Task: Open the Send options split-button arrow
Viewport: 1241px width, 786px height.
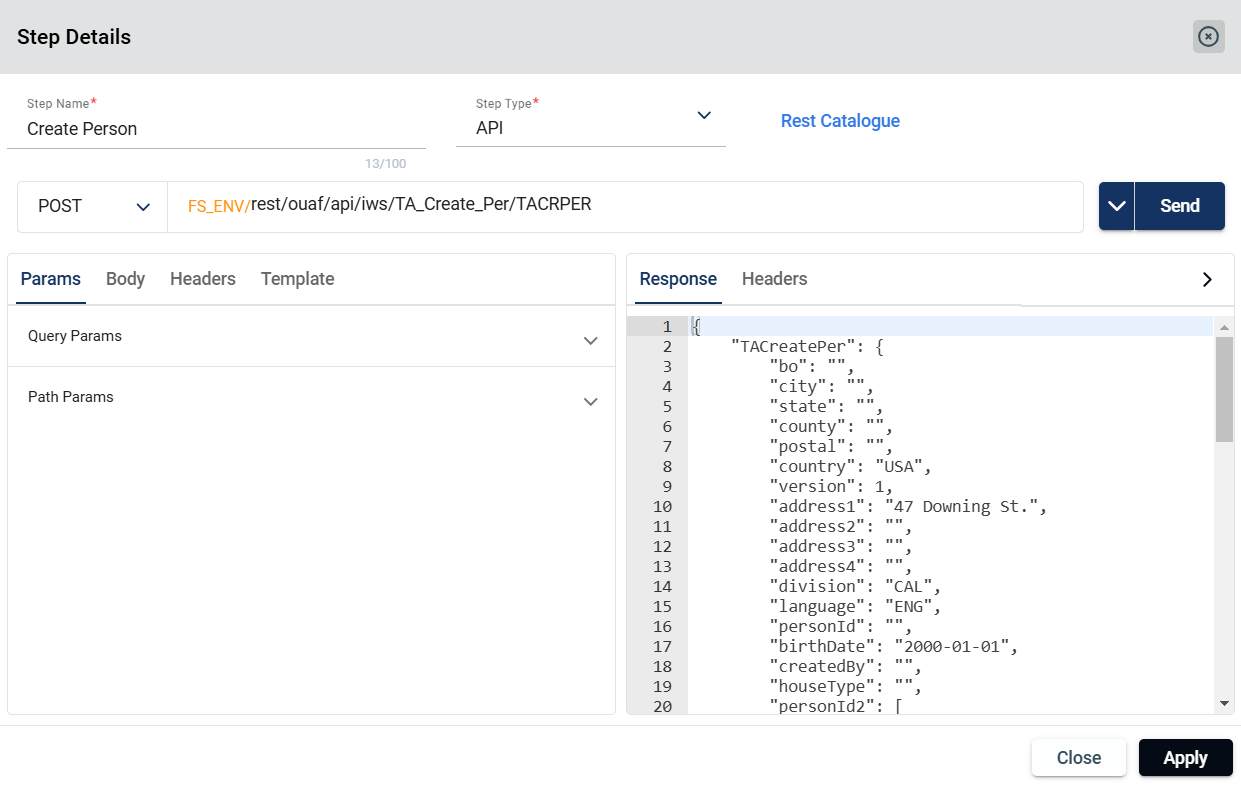Action: [1117, 206]
